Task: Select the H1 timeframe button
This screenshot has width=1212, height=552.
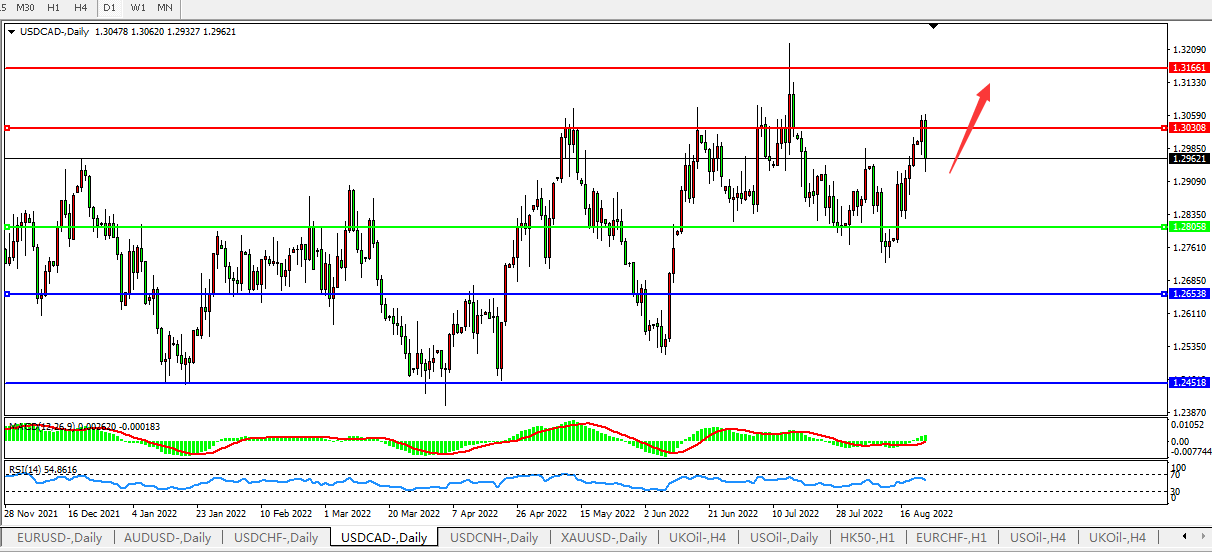Action: coord(54,7)
